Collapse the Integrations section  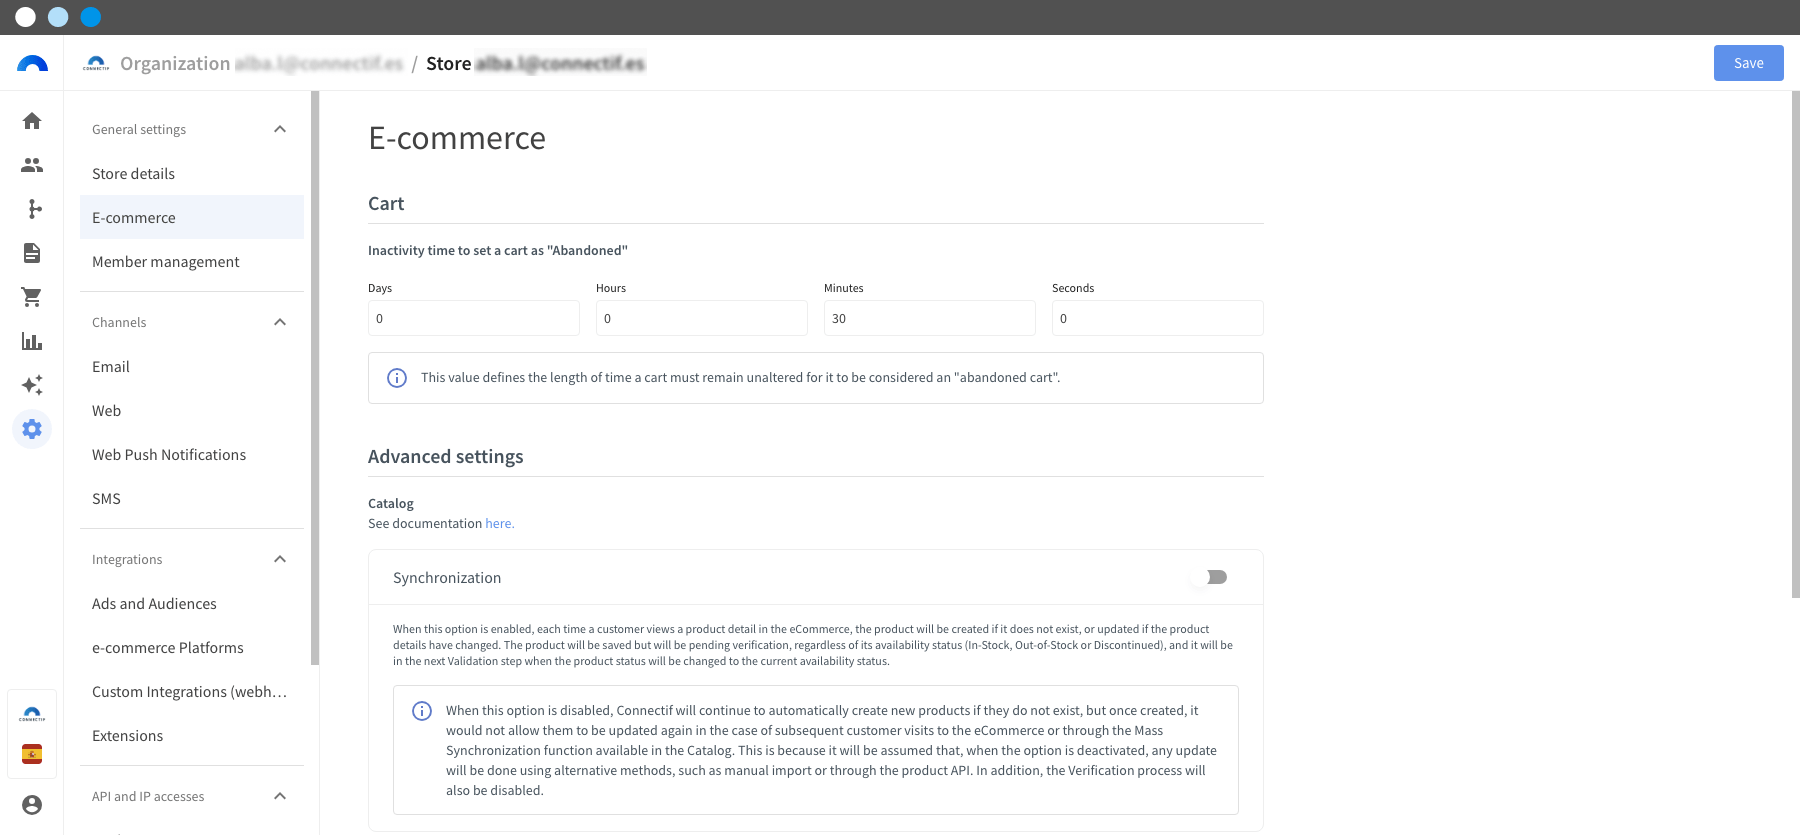pos(280,559)
